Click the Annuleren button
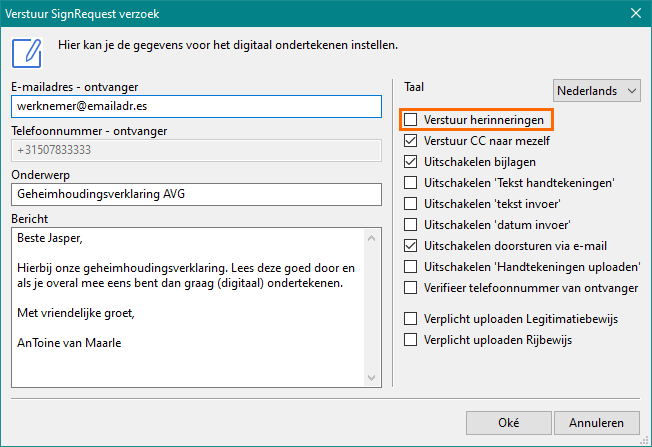 596,423
